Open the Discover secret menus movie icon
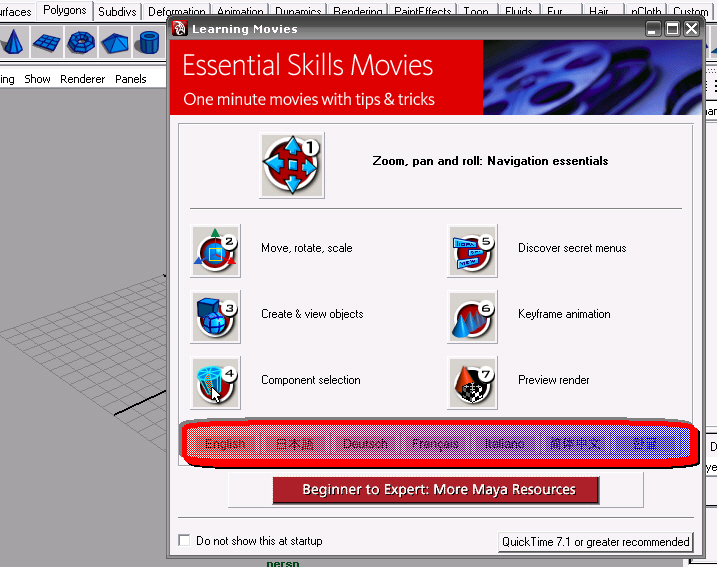717x567 pixels. [472, 251]
